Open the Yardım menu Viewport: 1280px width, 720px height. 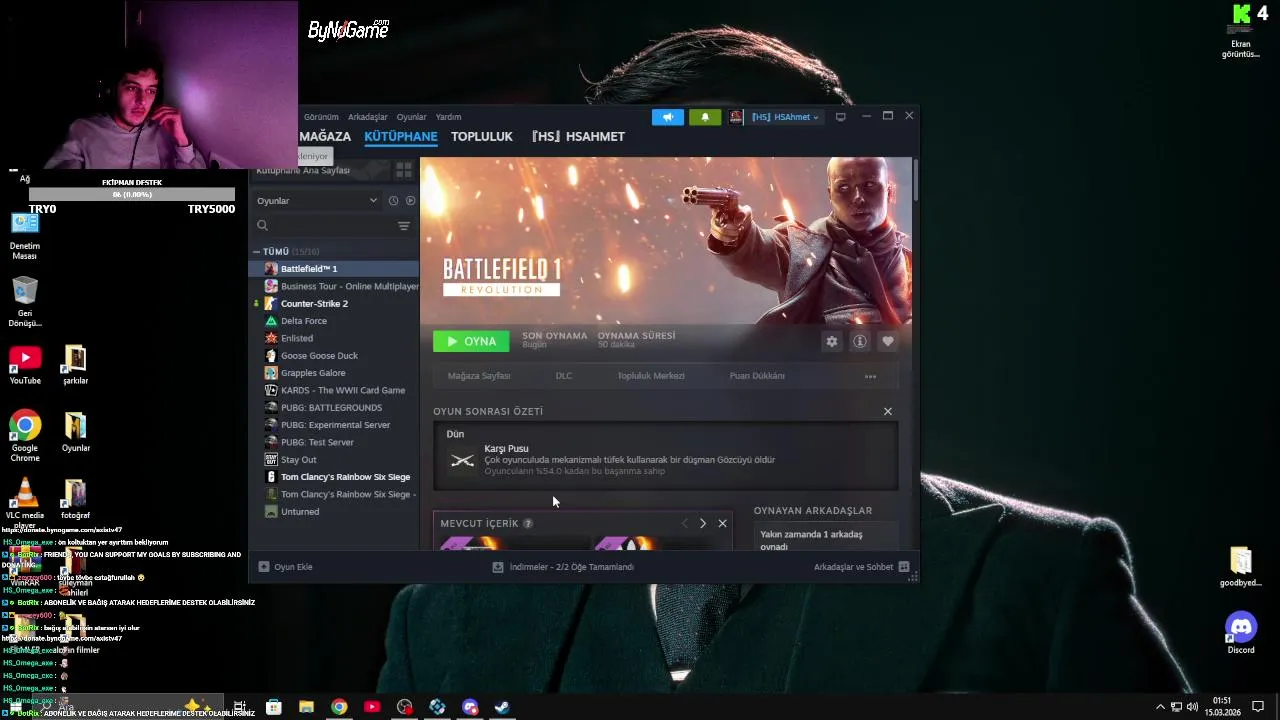(448, 117)
